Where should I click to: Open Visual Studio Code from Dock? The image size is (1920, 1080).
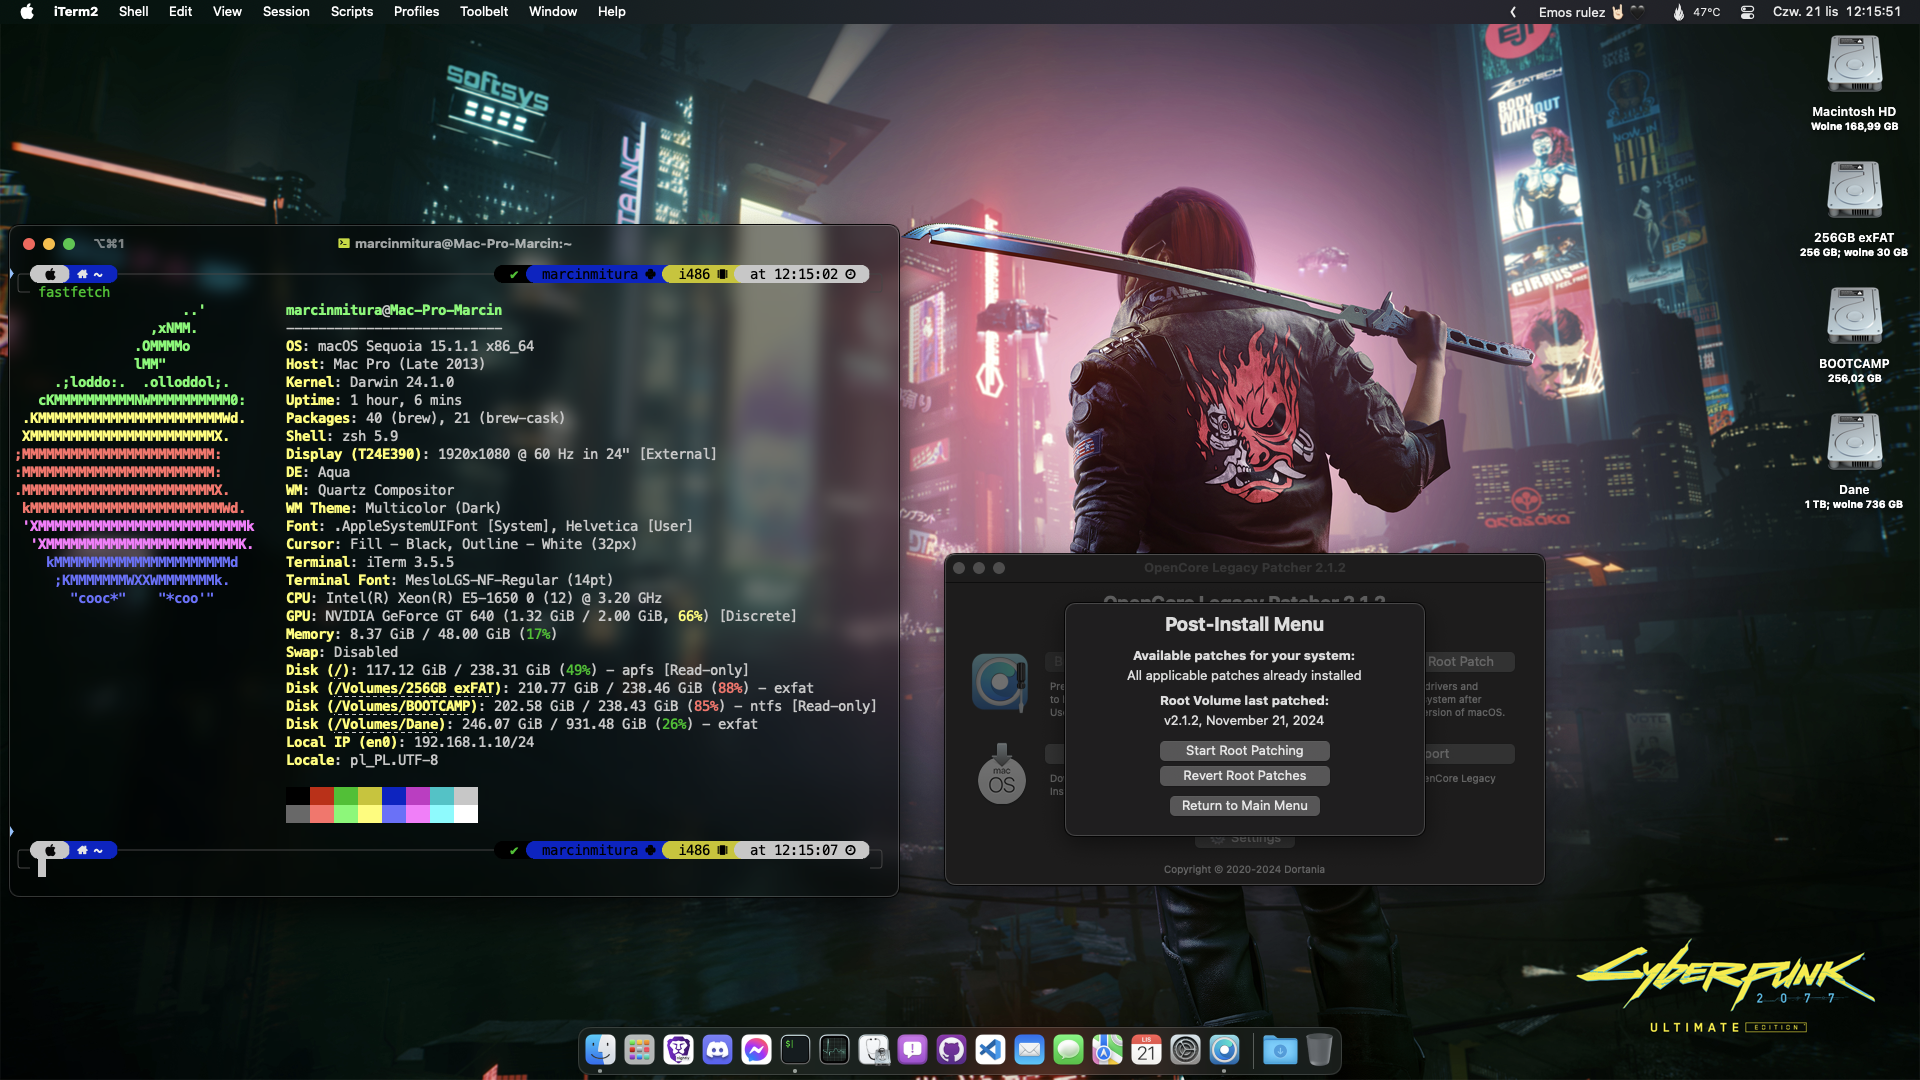coord(990,1050)
